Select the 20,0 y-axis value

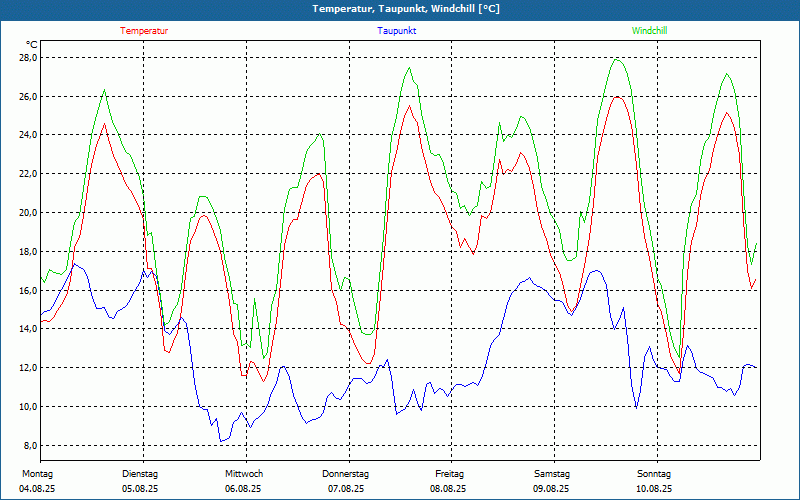[27, 213]
